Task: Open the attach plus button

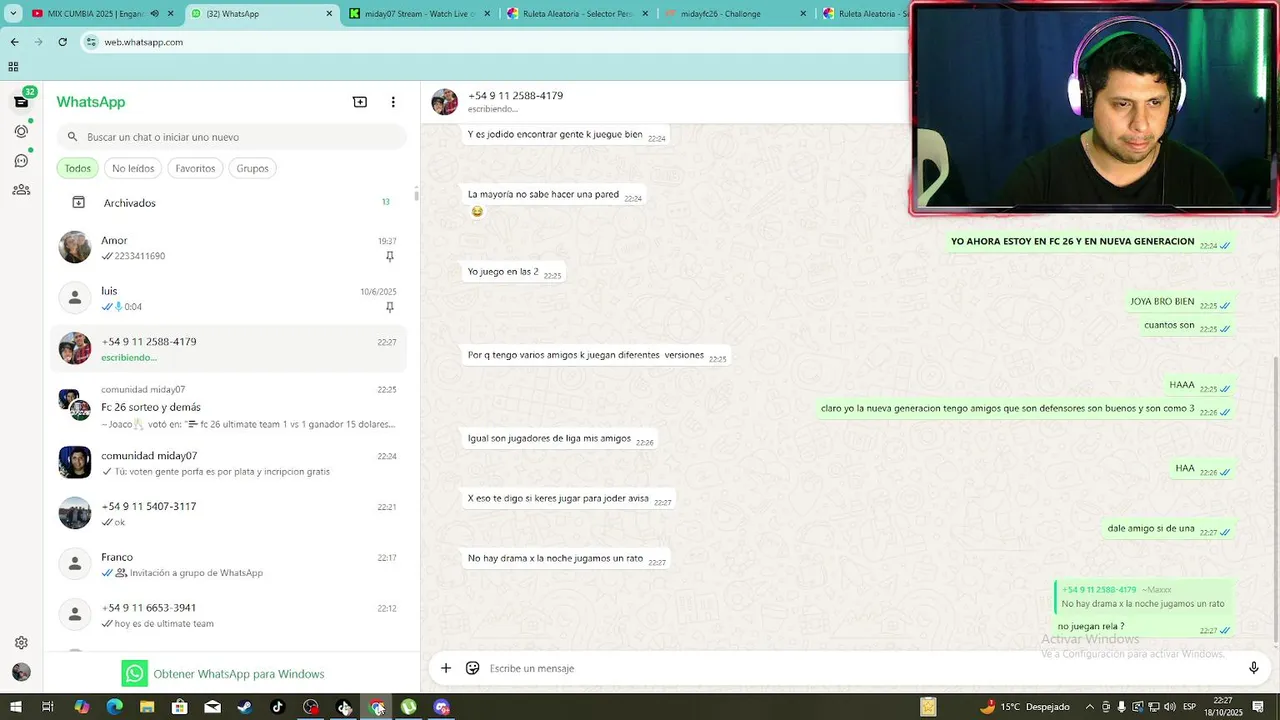Action: coord(446,668)
